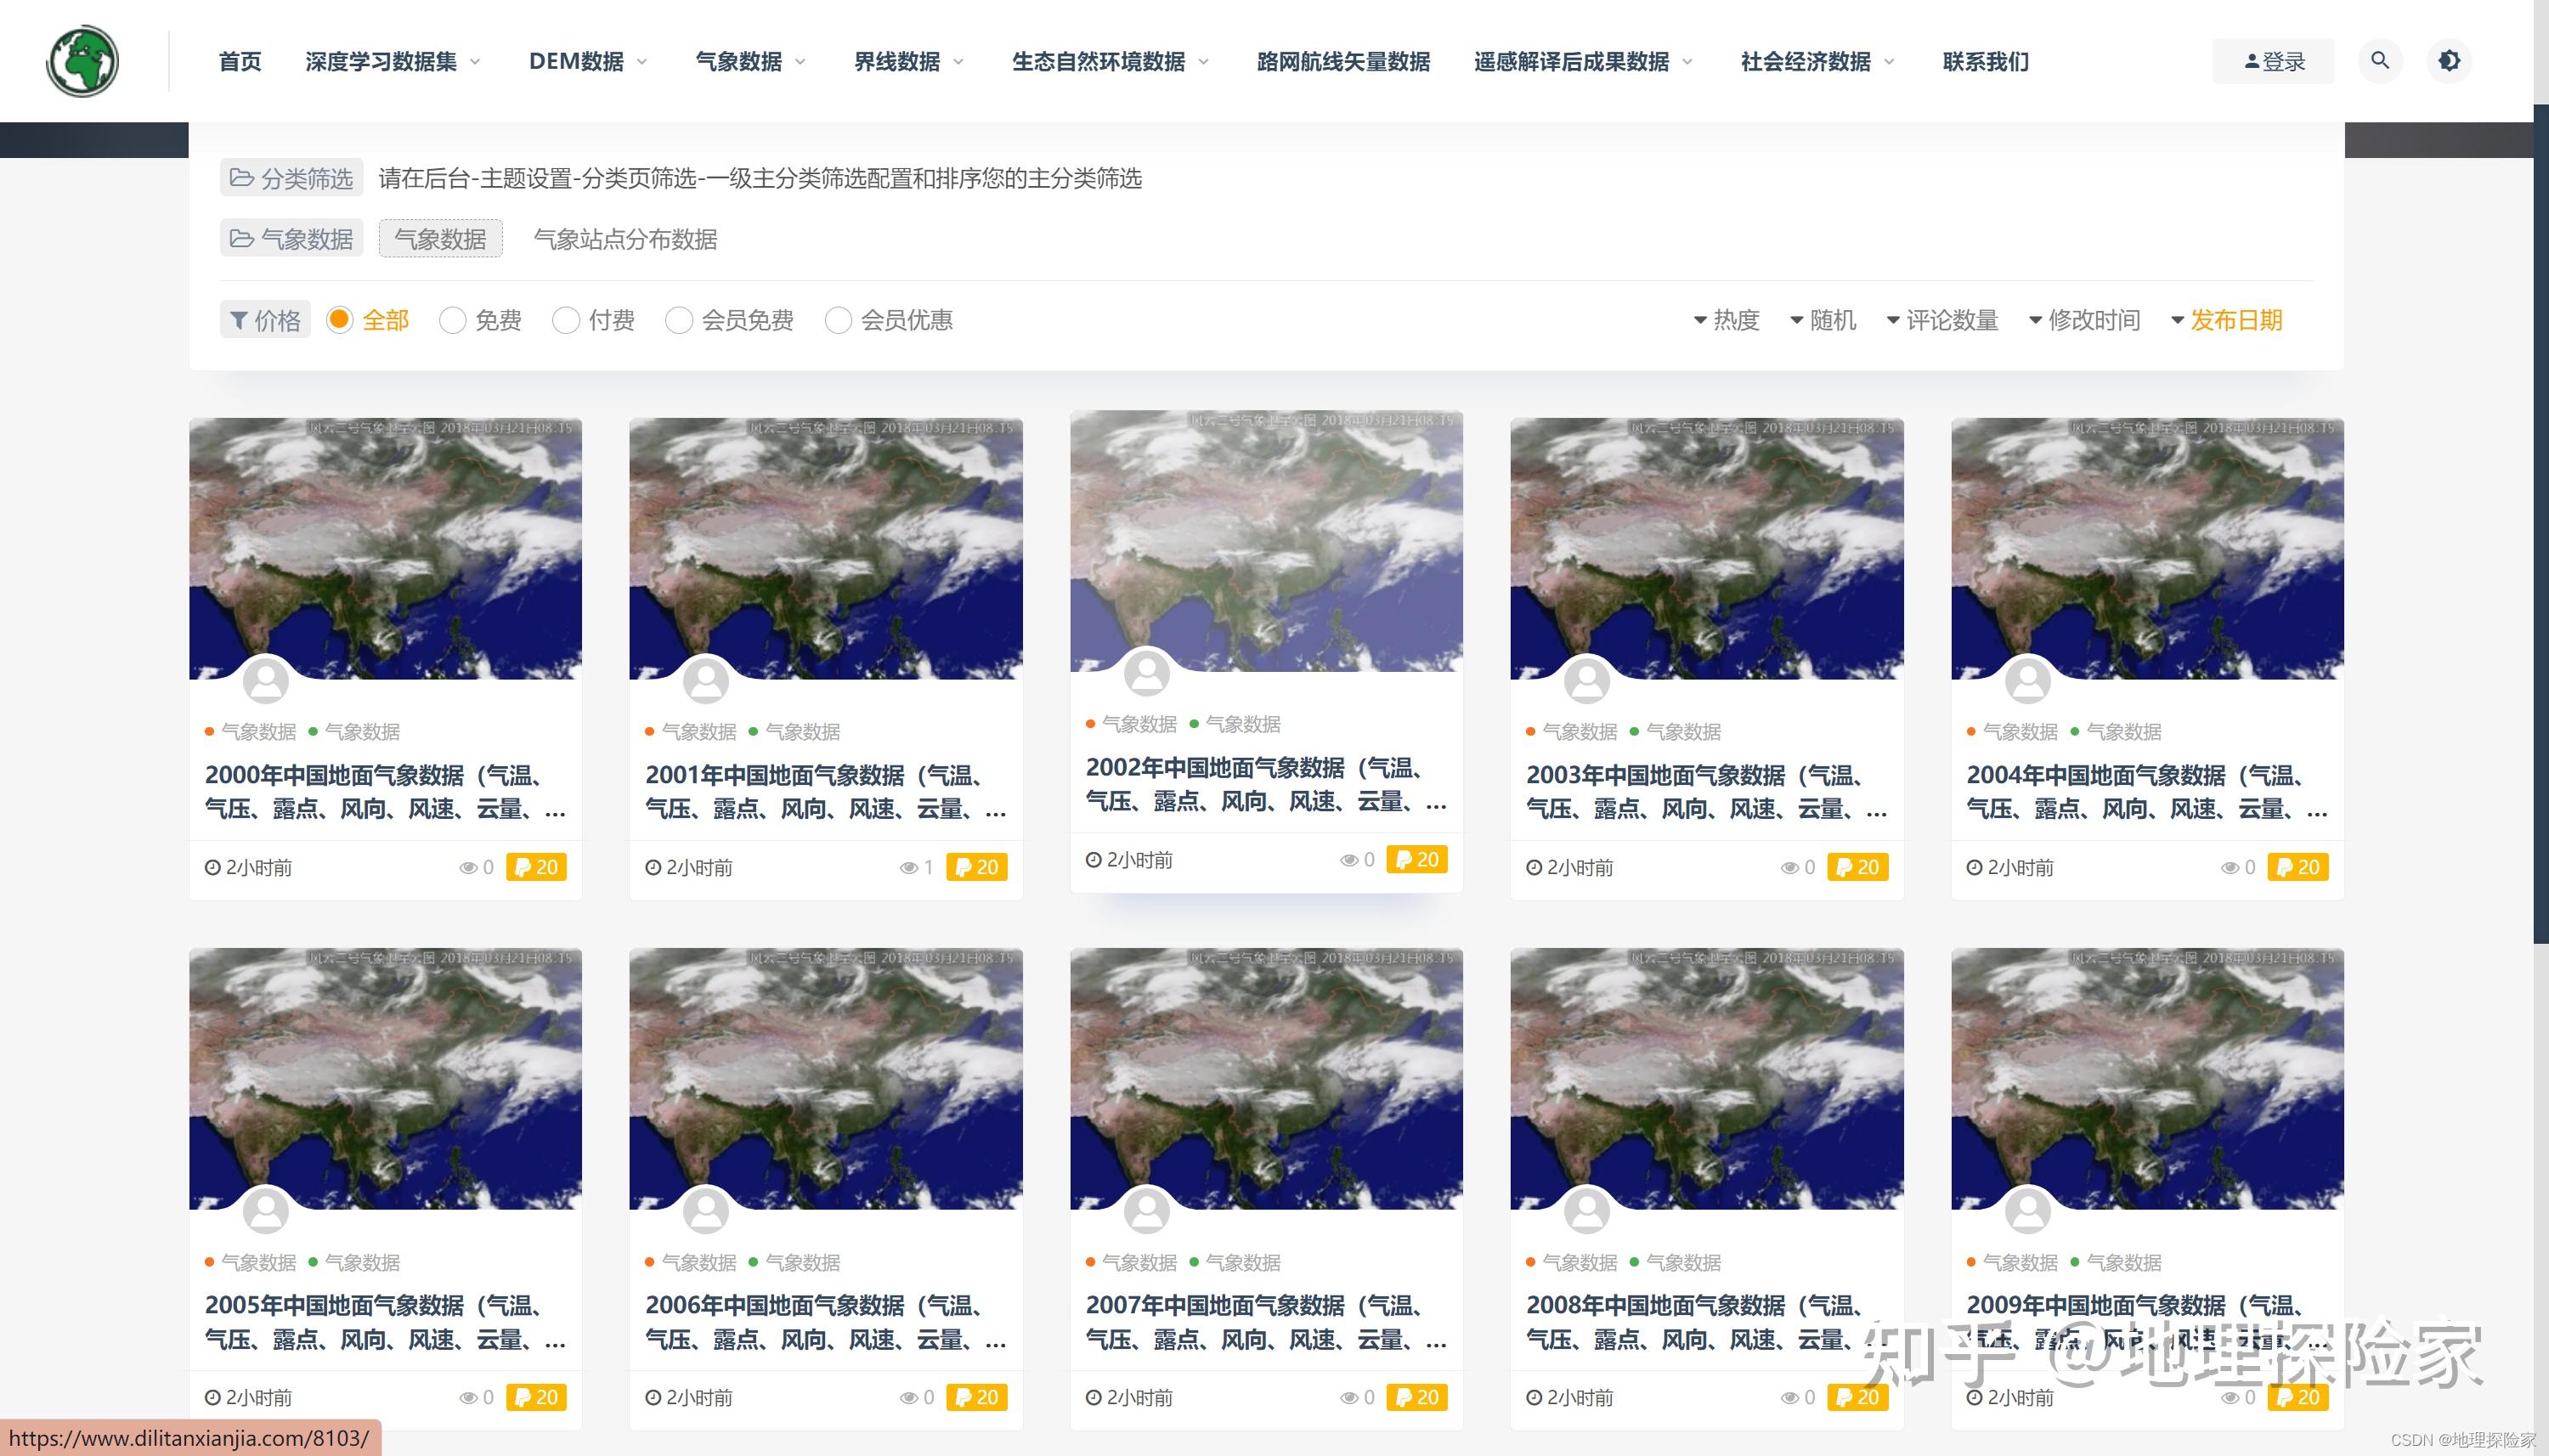Click author avatar on 2006年 card

pos(706,1211)
